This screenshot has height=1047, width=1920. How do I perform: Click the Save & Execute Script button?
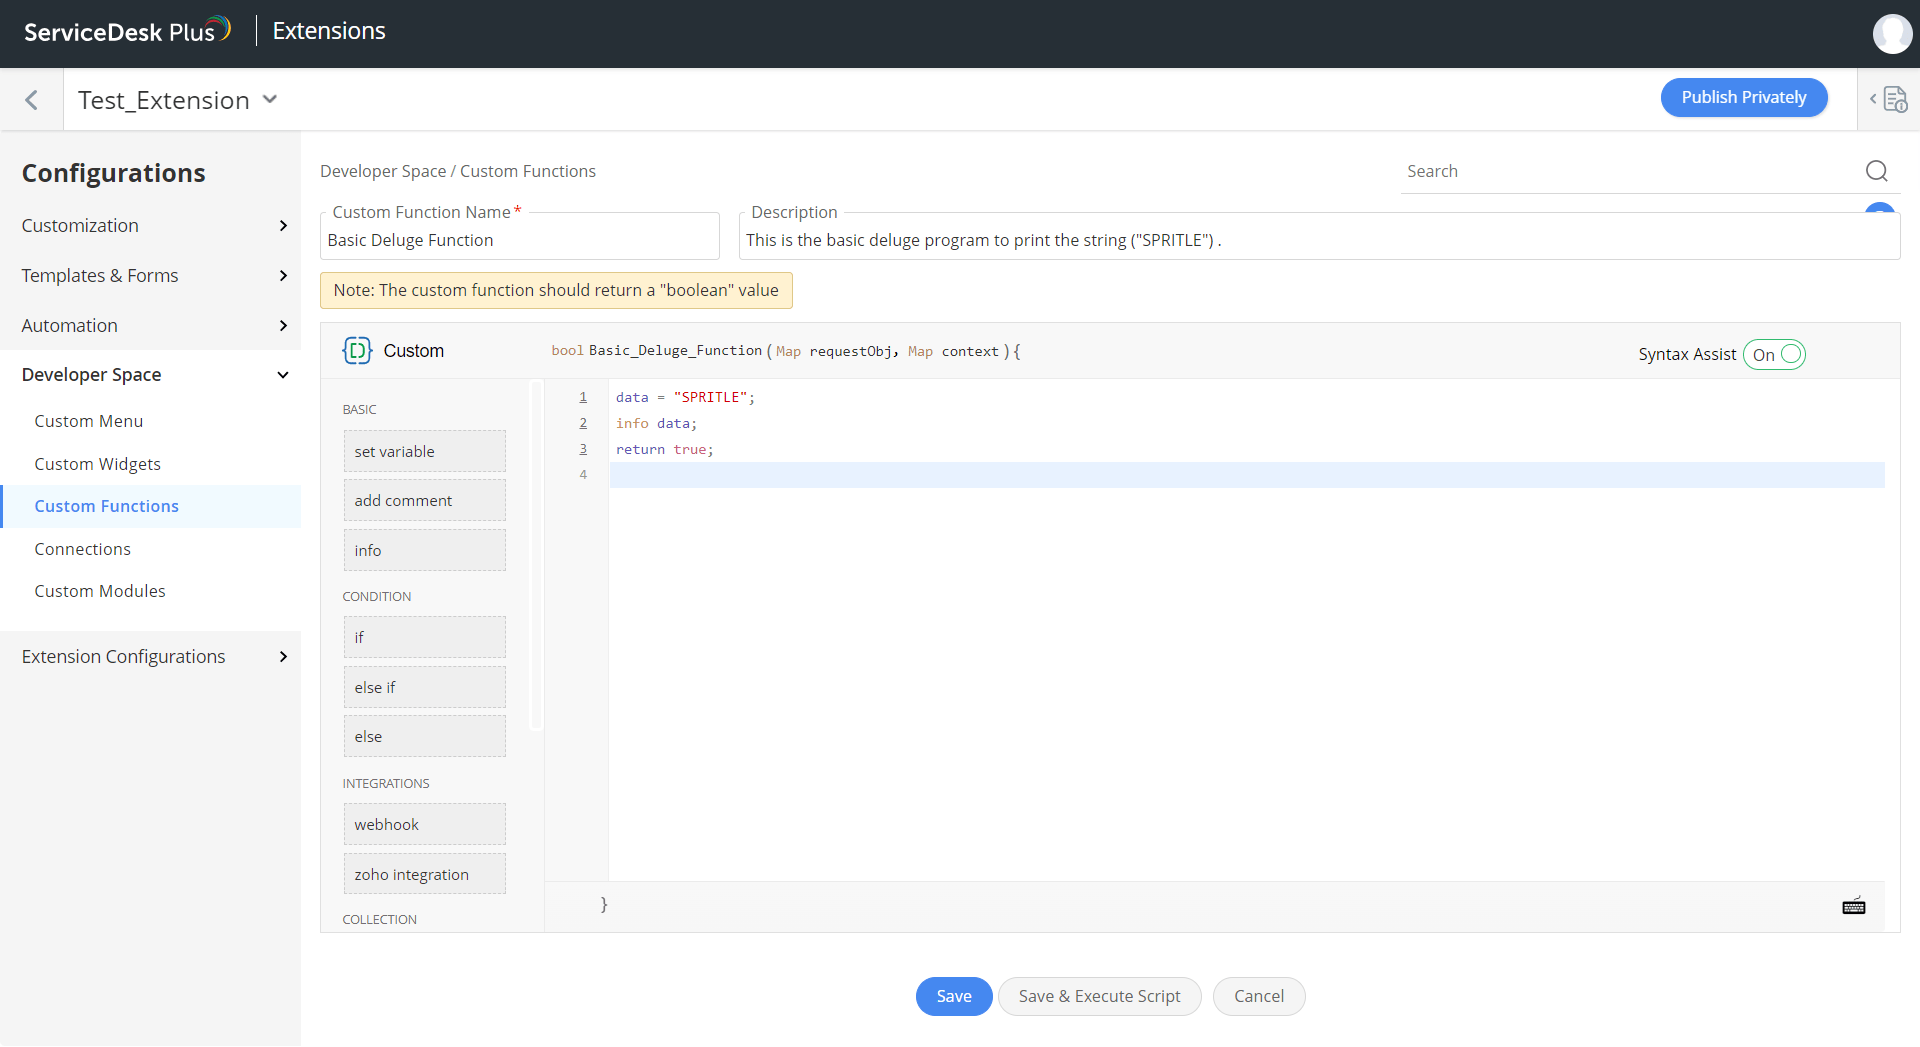1099,996
